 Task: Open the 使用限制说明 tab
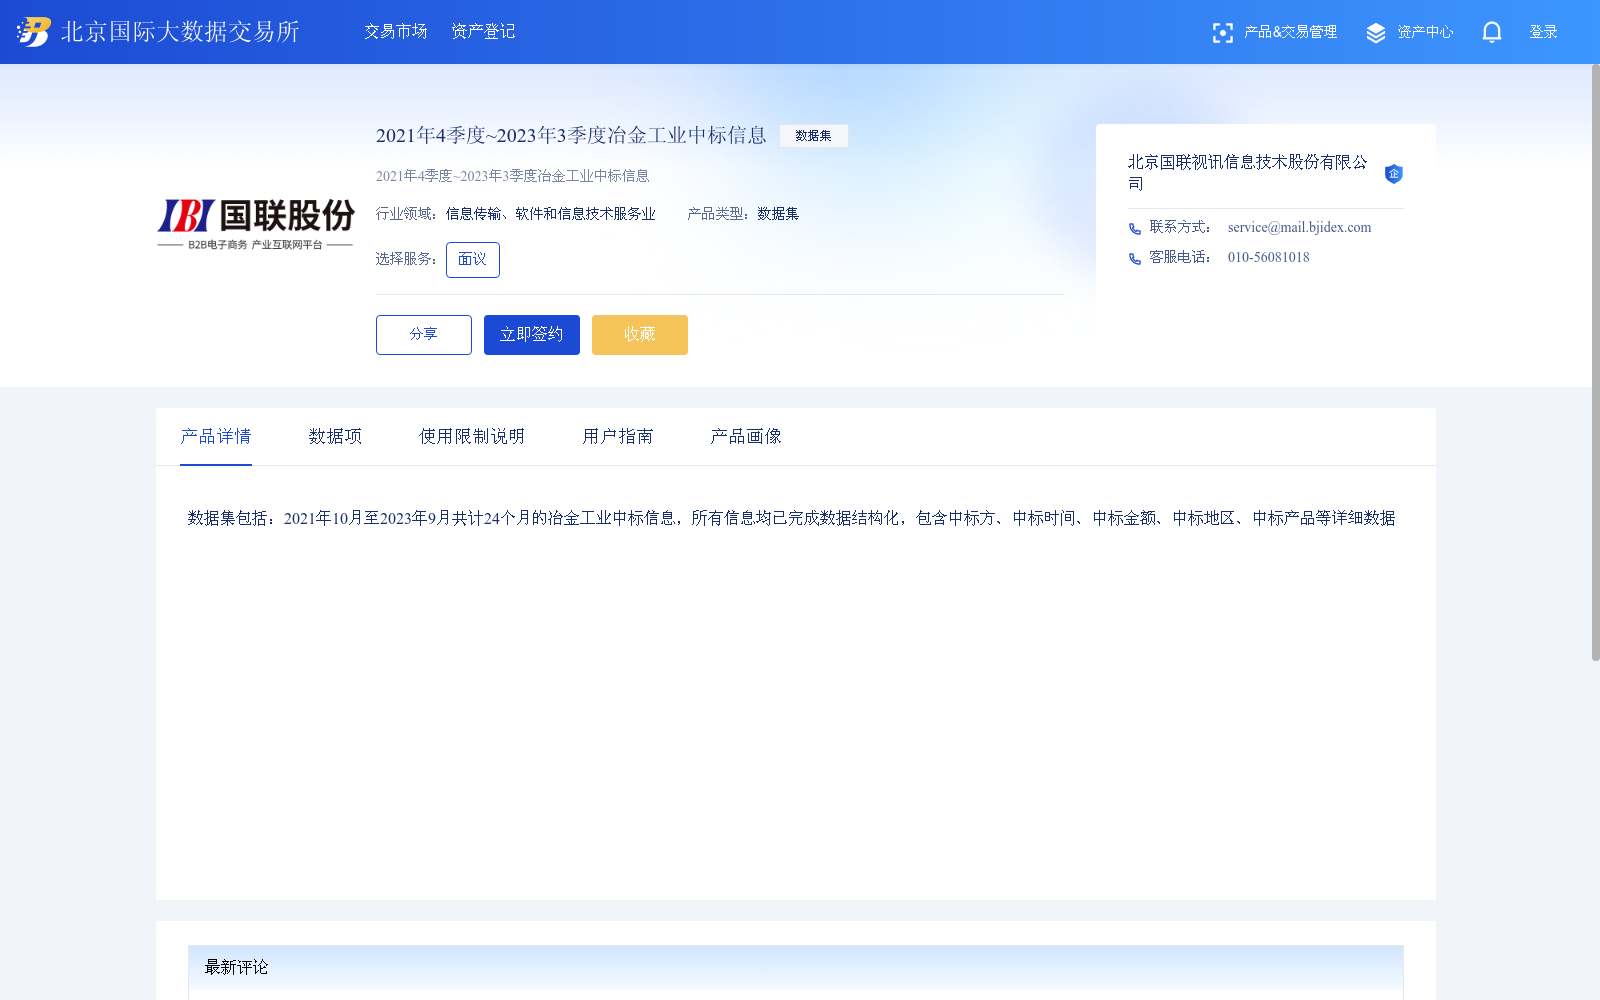[x=472, y=436]
